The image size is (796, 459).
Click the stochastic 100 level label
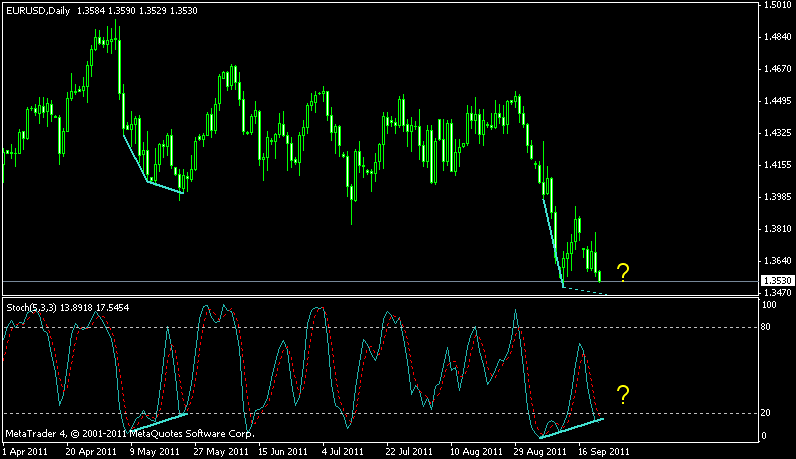click(x=770, y=305)
